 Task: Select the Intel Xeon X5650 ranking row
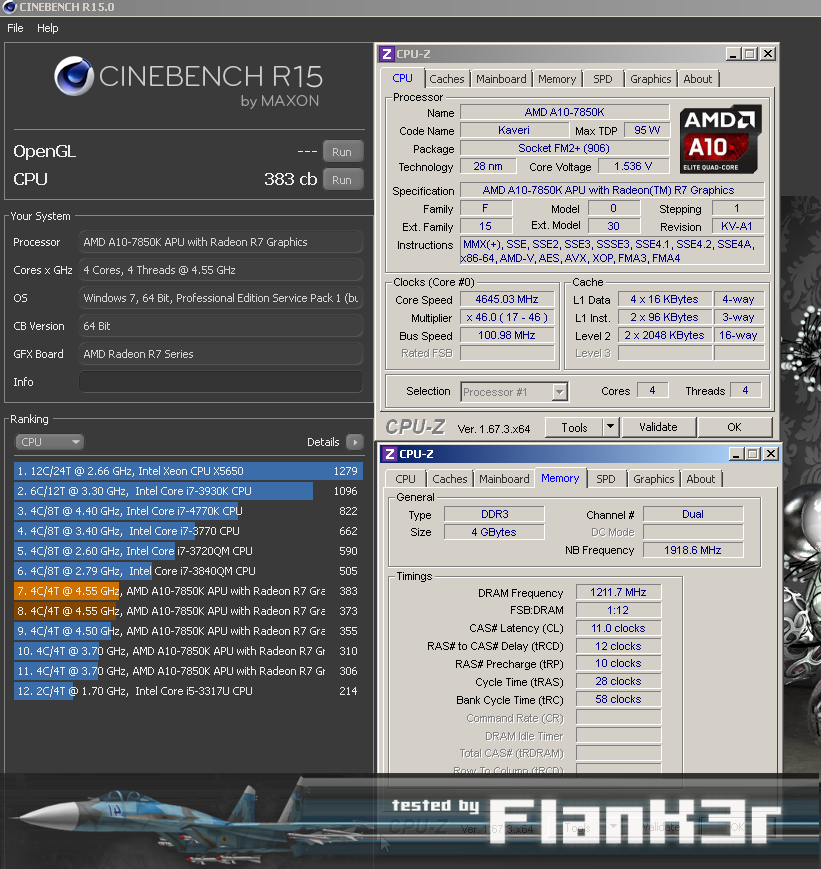coord(188,471)
